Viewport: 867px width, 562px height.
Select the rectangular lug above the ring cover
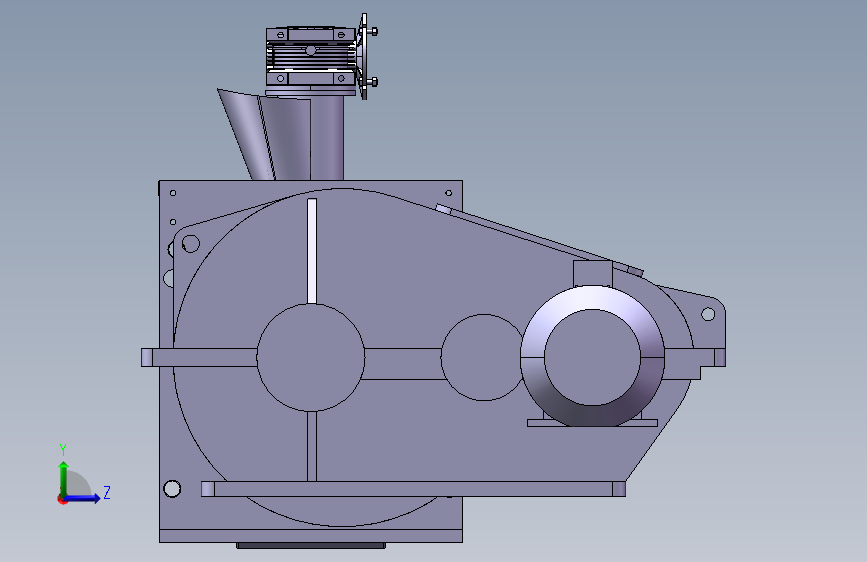[x=592, y=273]
